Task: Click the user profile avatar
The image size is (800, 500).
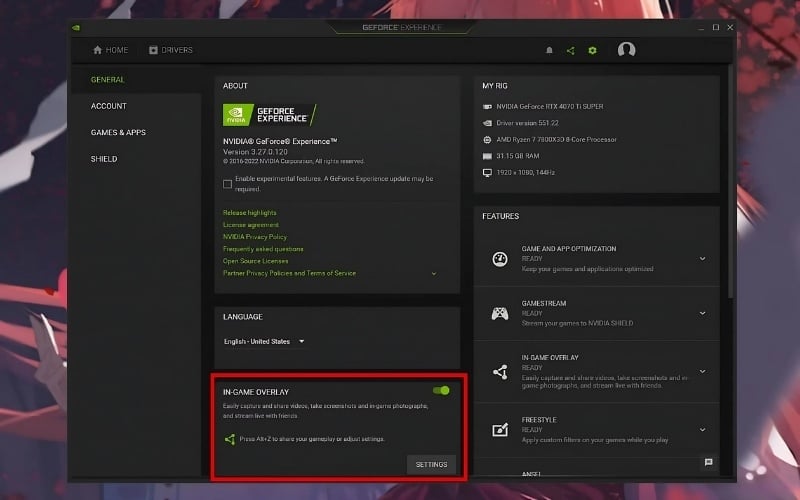Action: click(x=626, y=50)
